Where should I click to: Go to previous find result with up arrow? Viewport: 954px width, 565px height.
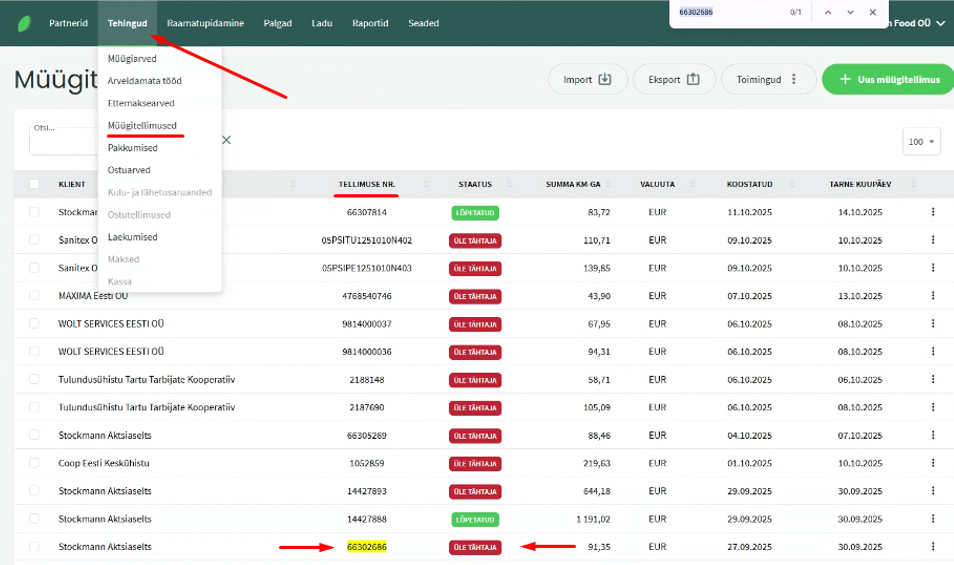click(827, 12)
